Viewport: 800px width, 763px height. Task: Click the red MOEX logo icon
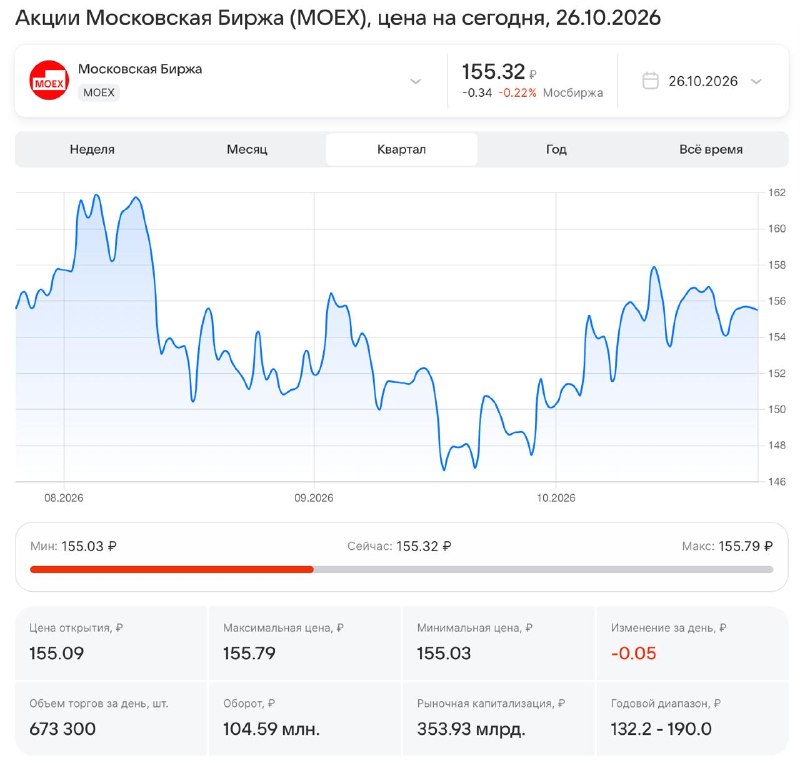click(x=49, y=81)
